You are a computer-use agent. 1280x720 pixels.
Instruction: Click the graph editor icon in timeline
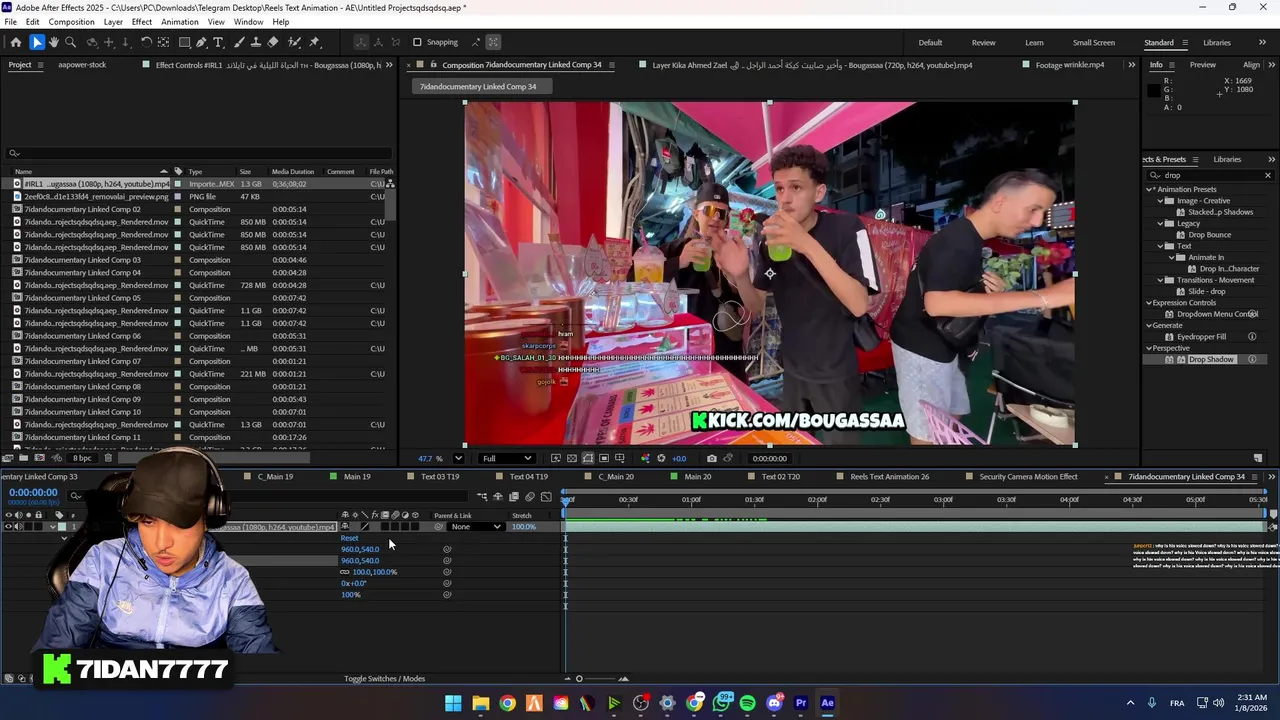click(x=546, y=497)
